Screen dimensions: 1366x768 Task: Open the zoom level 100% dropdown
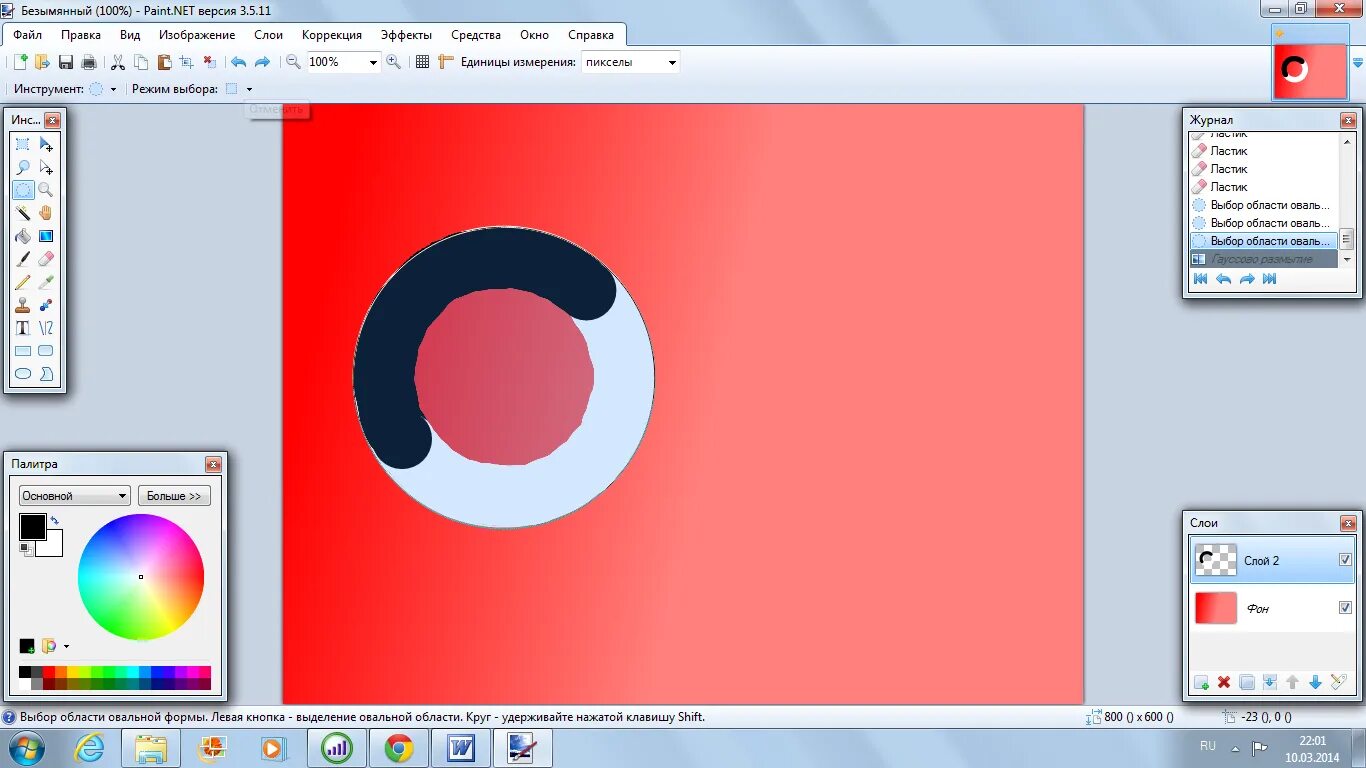pos(373,62)
